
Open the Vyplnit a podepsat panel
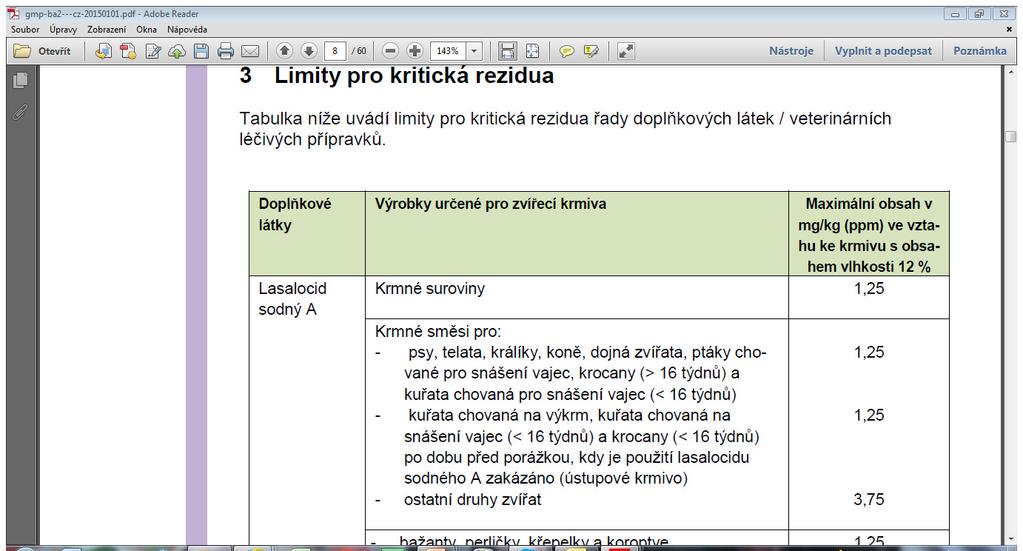click(883, 51)
